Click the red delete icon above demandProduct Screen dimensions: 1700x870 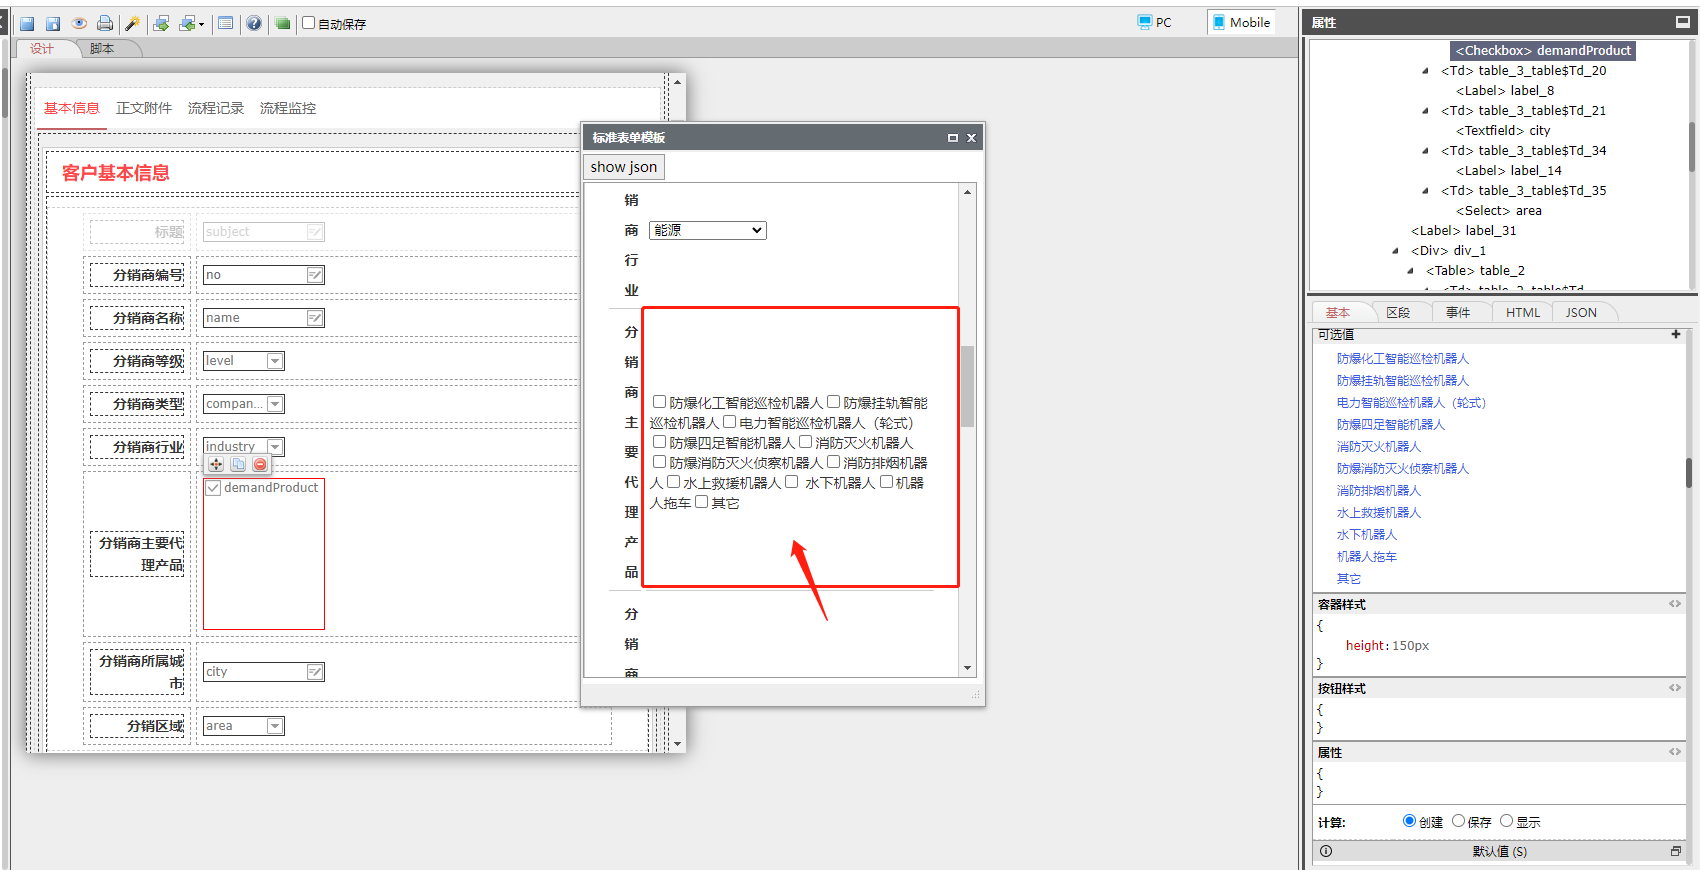[x=260, y=464]
